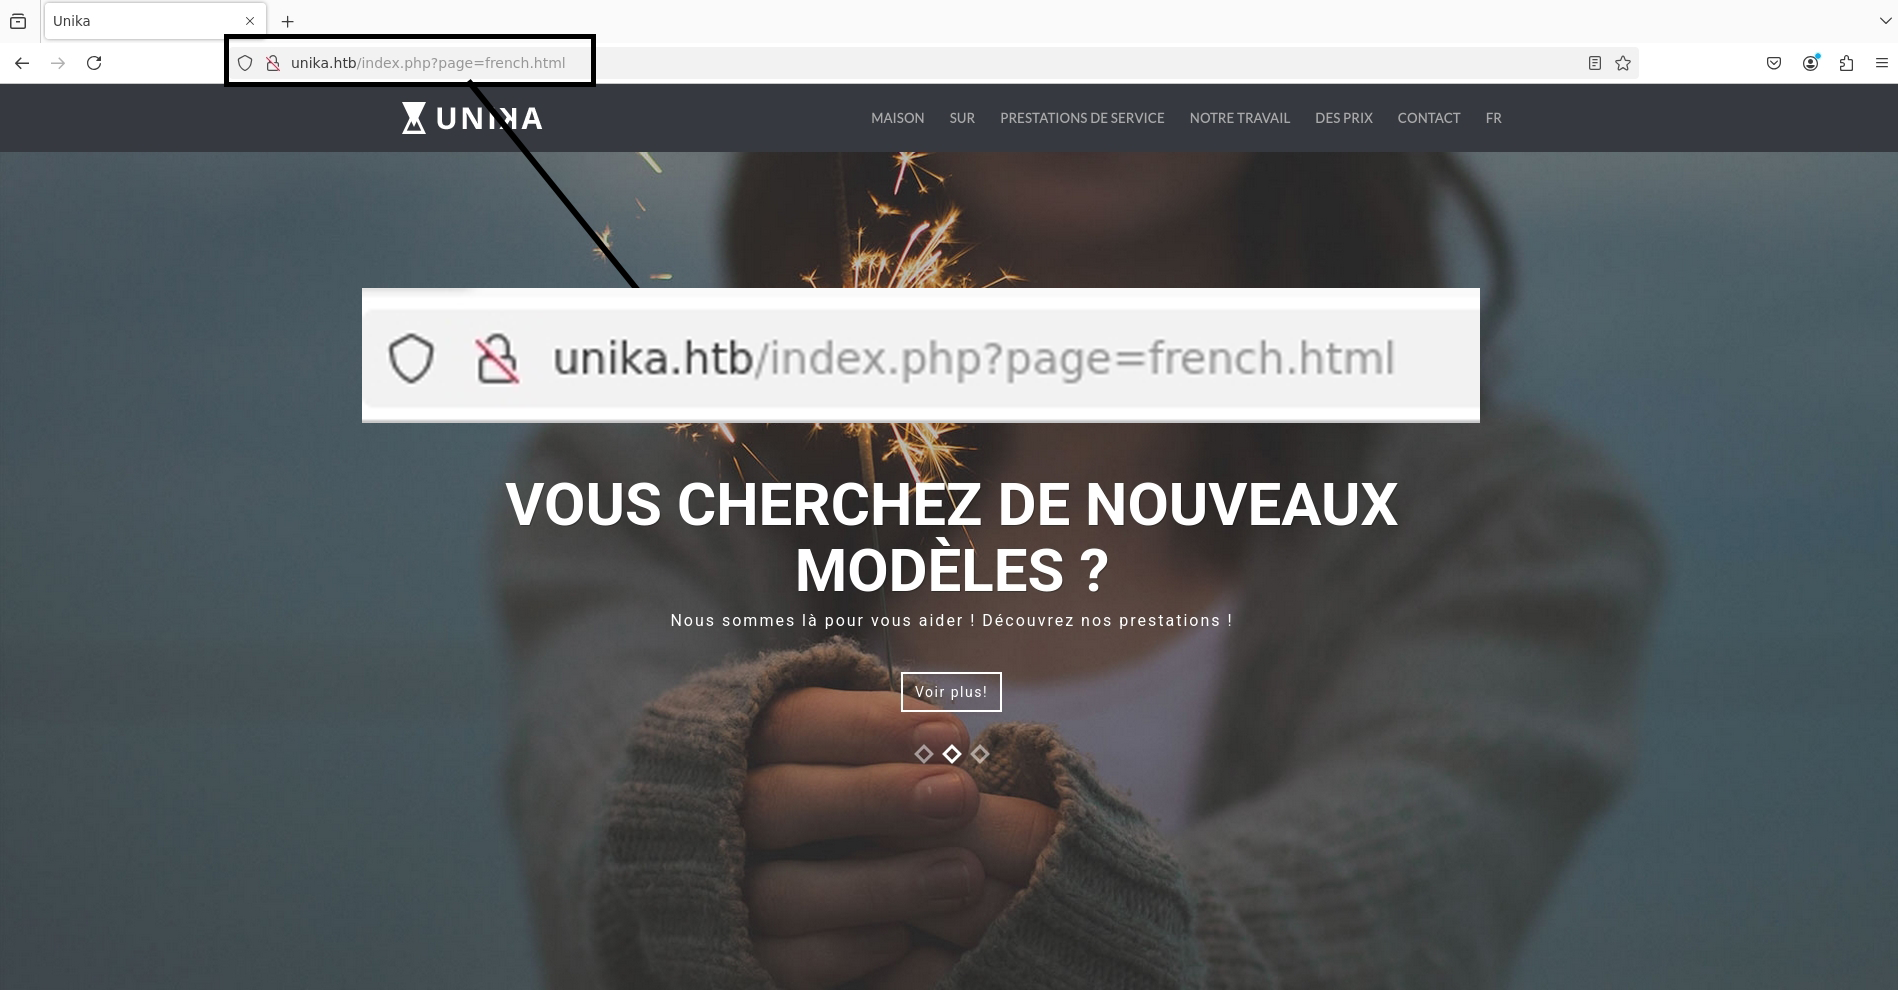Click the Voir plus! button
The height and width of the screenshot is (990, 1898).
click(x=951, y=692)
